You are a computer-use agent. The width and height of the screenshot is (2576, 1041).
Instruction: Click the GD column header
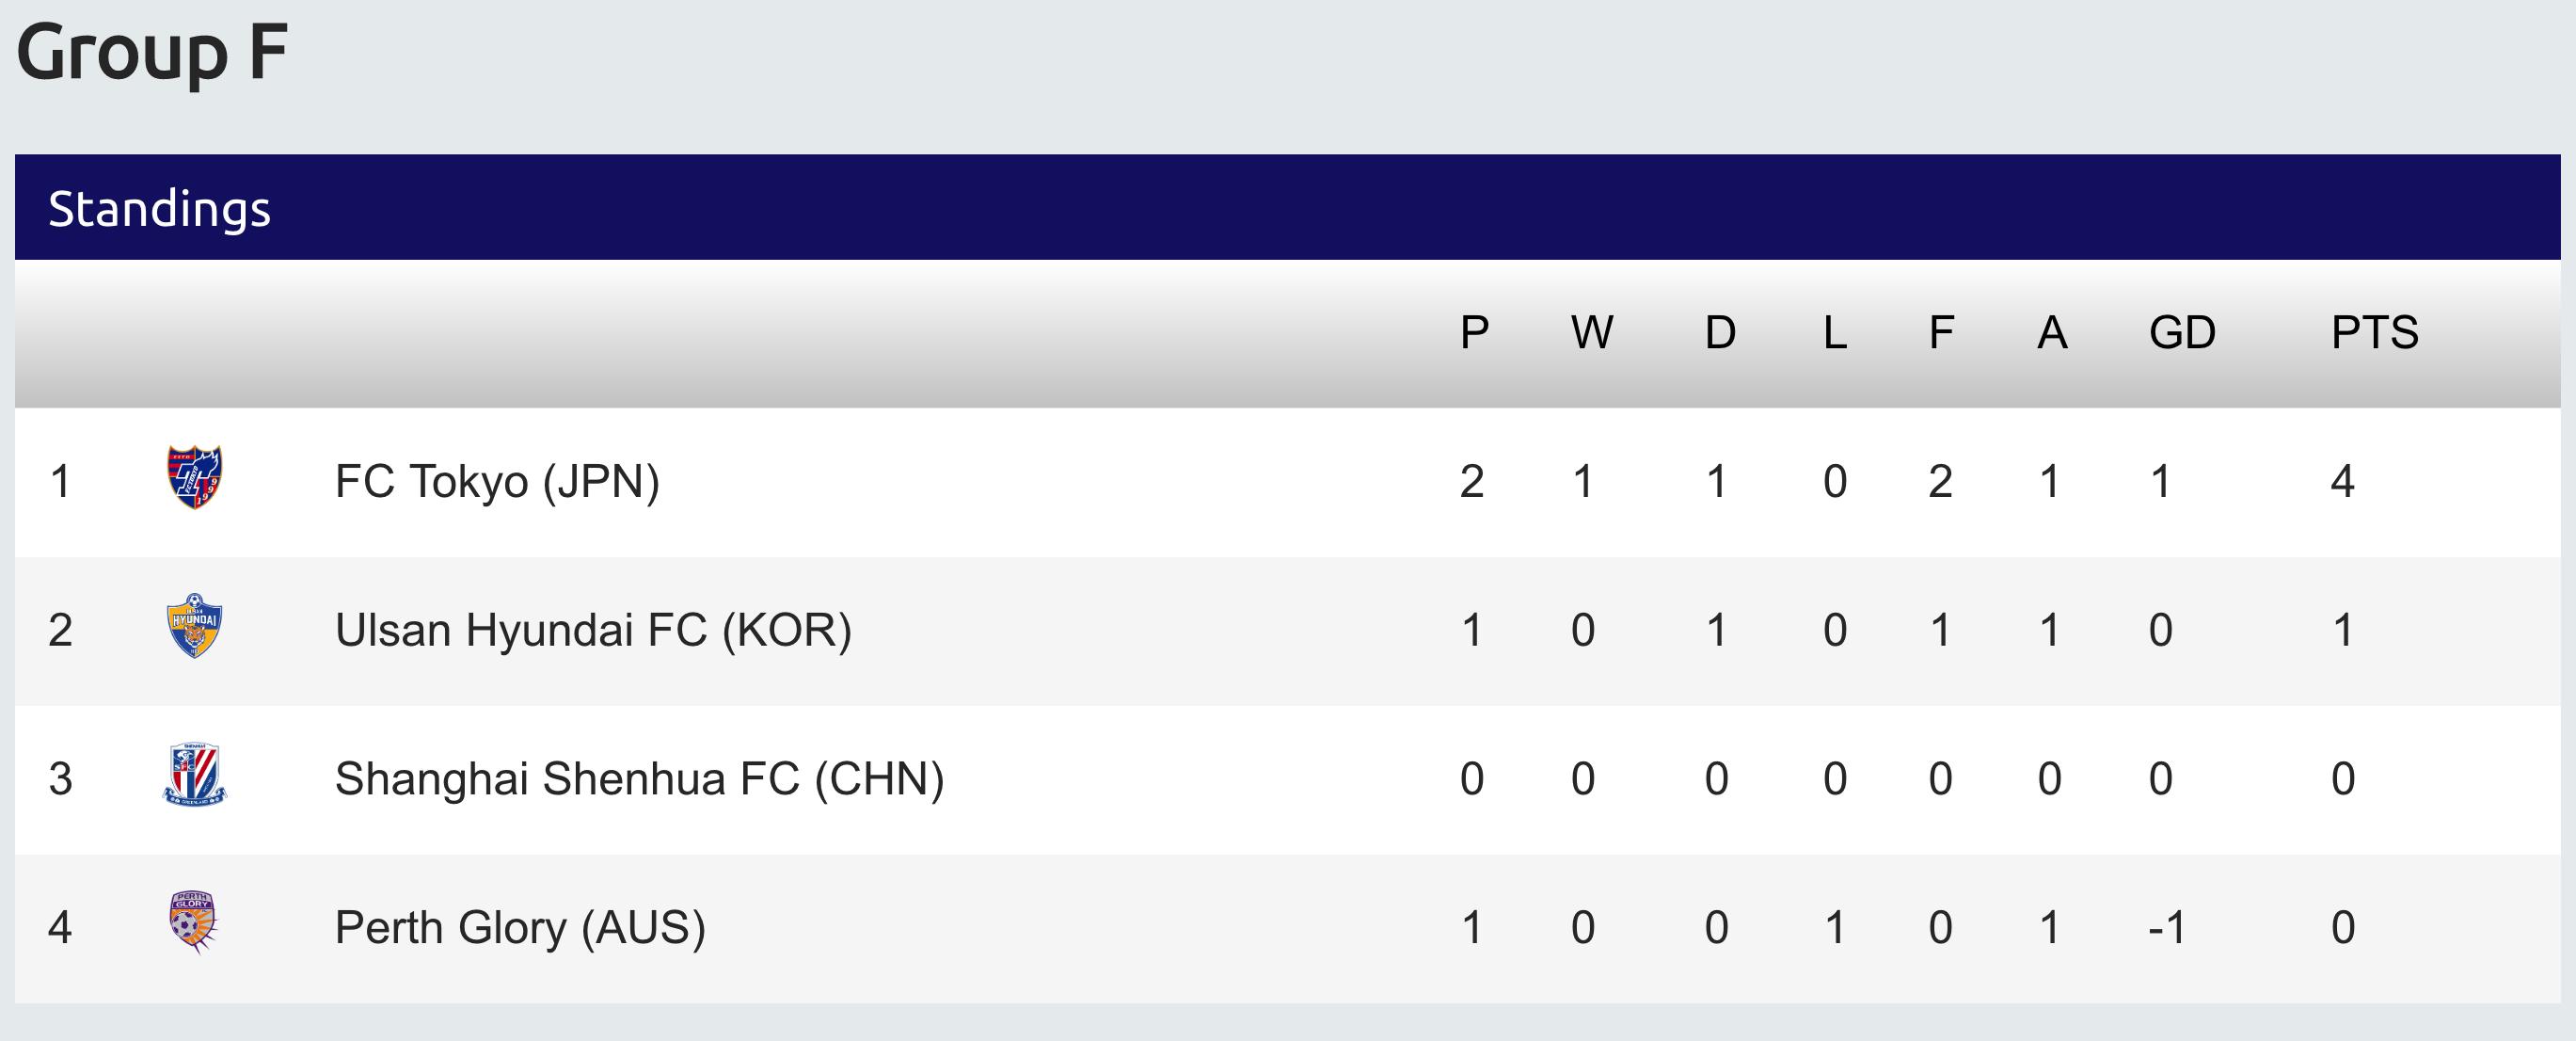pos(2182,333)
